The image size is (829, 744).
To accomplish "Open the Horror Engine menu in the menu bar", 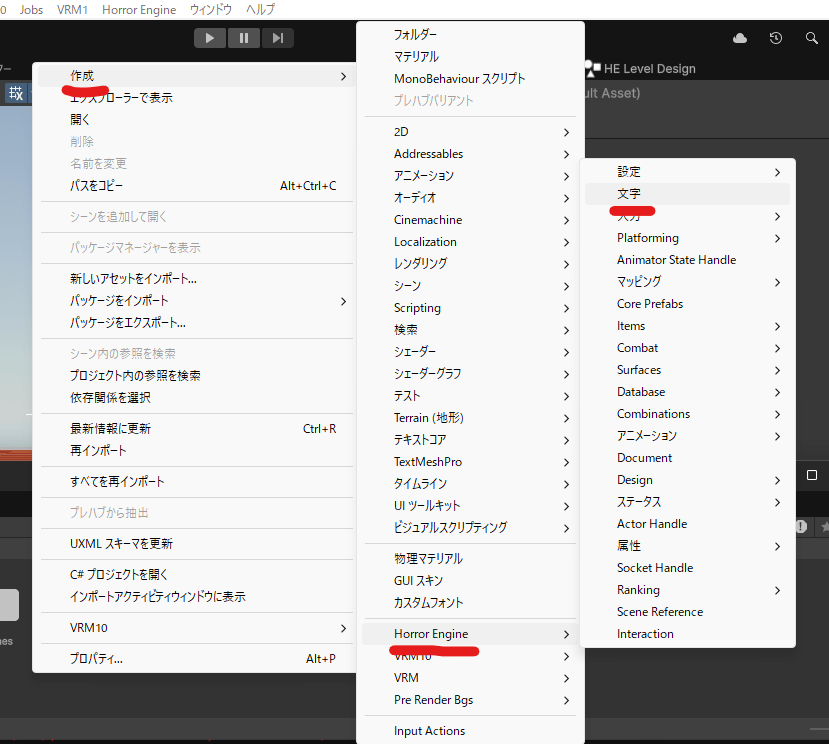I will (x=139, y=10).
